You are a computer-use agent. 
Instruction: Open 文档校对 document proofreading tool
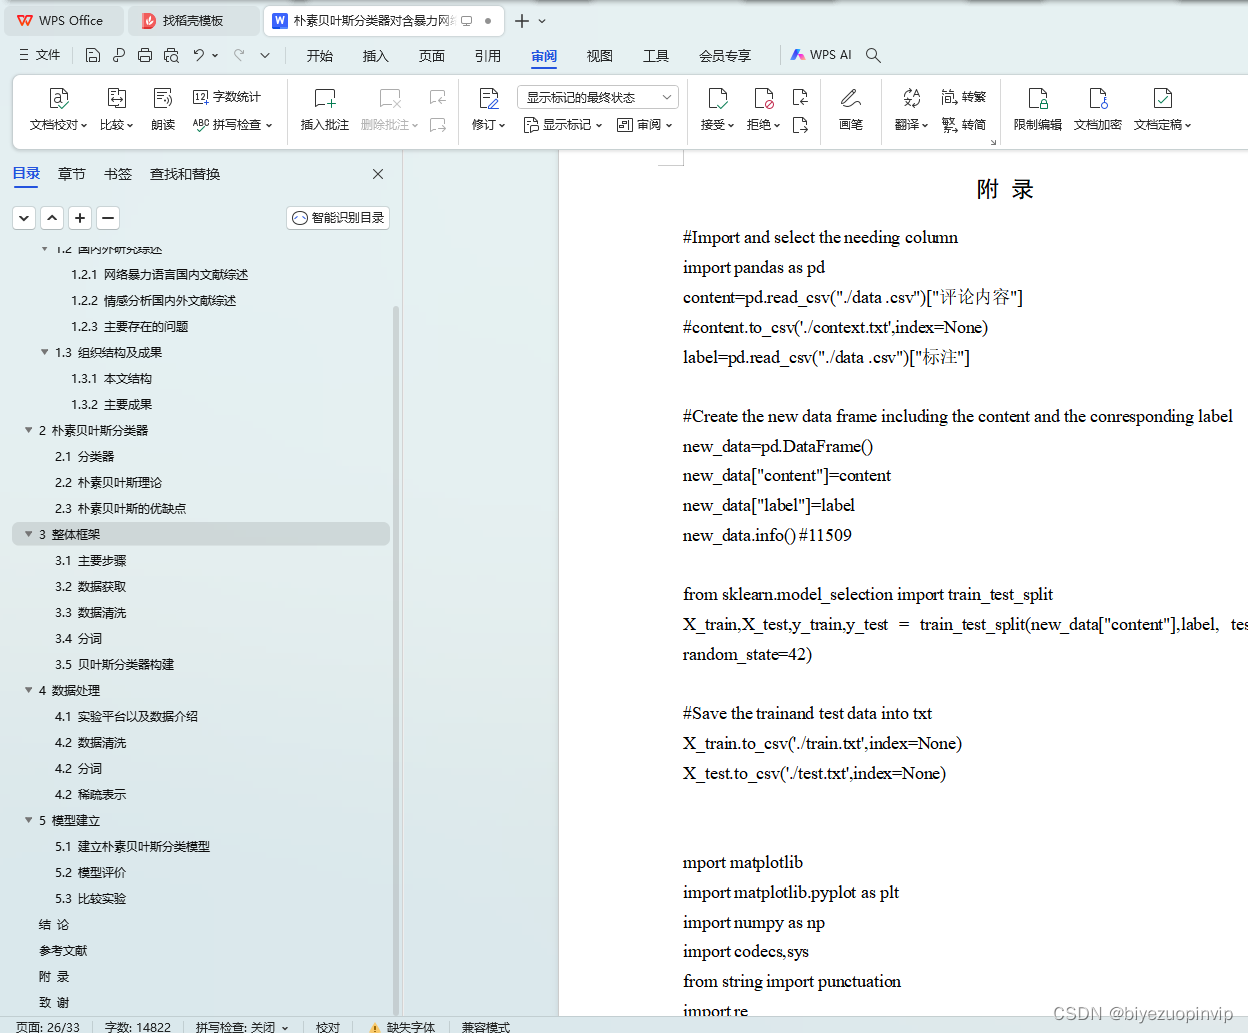pos(58,109)
